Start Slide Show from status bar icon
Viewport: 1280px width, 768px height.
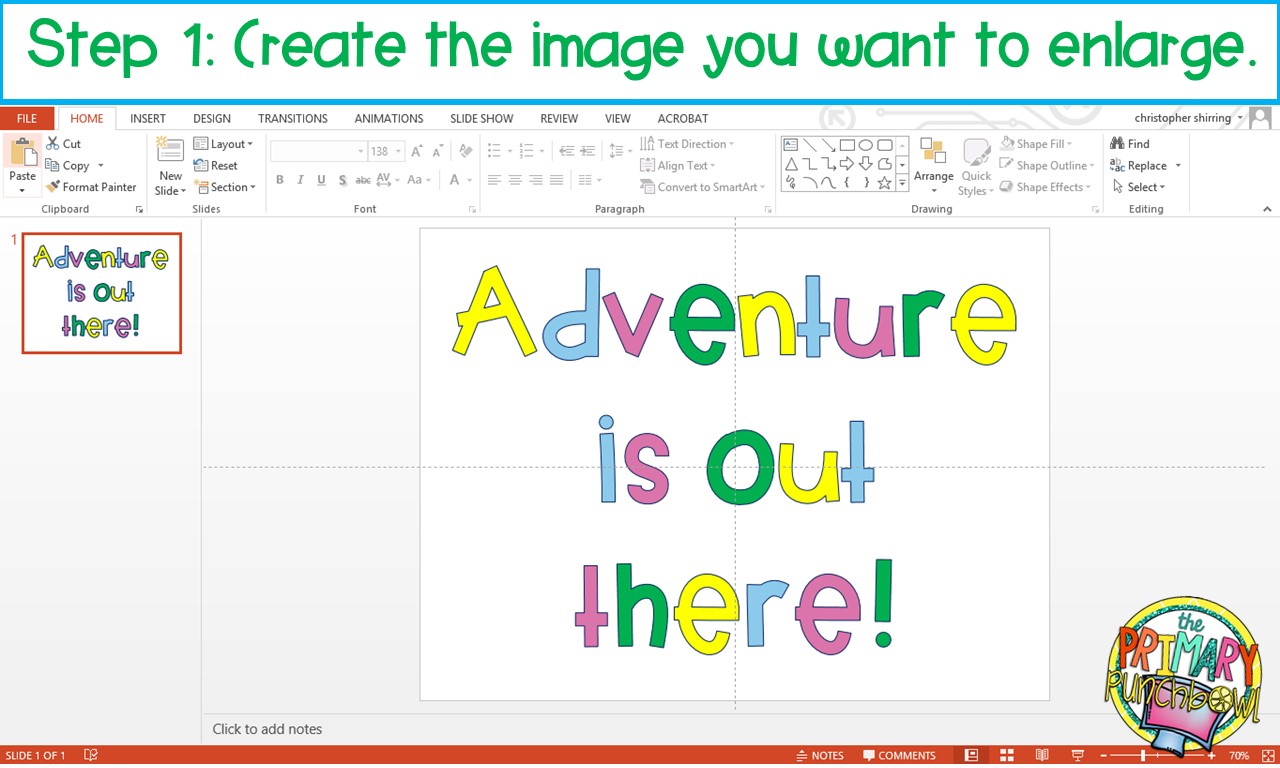[x=1078, y=756]
